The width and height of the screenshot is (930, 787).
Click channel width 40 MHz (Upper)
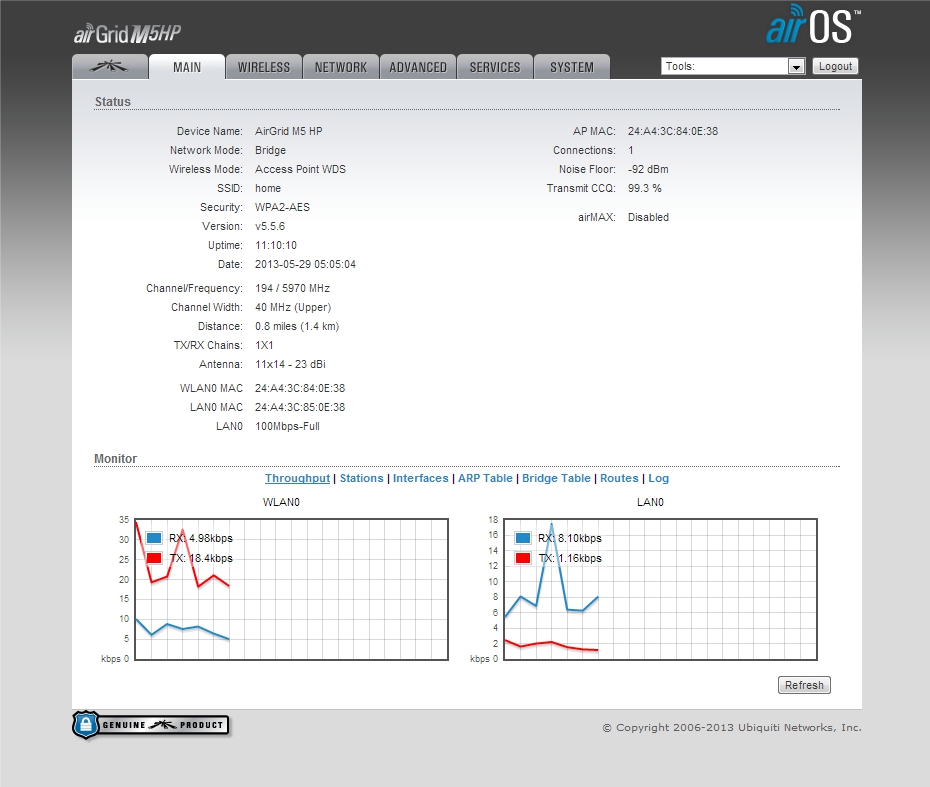click(293, 307)
